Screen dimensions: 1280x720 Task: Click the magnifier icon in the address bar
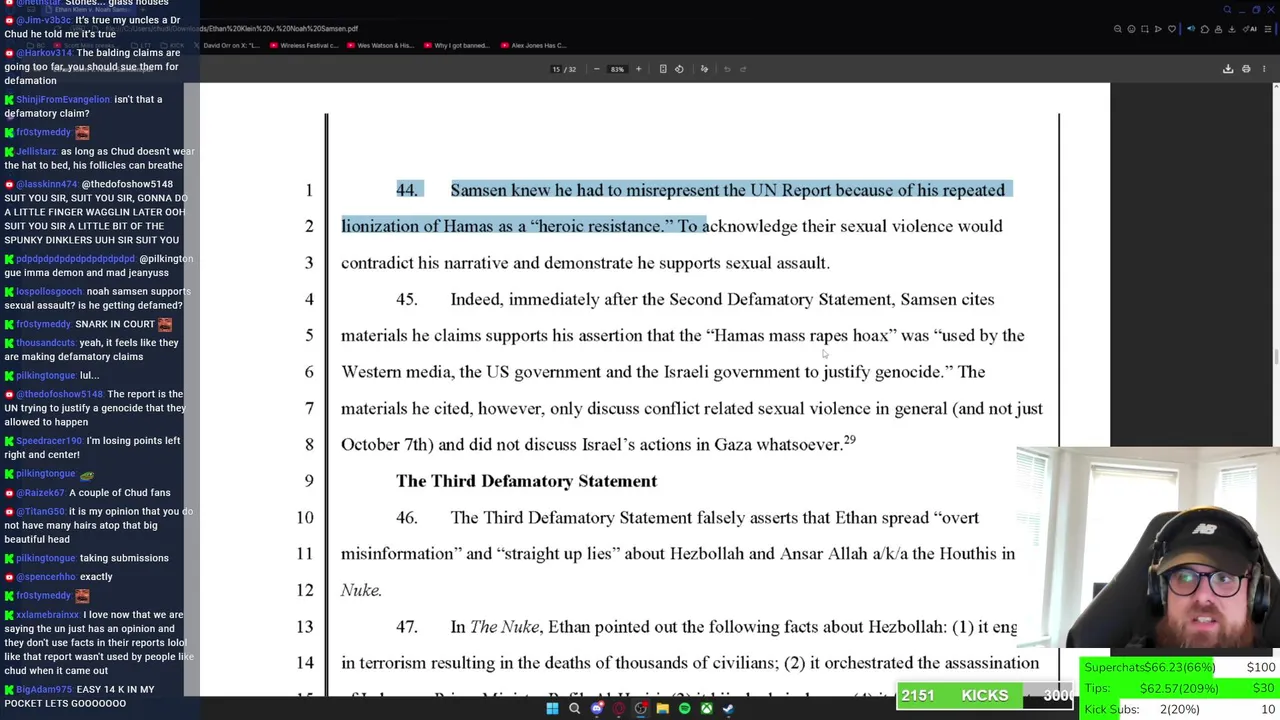point(1118,29)
